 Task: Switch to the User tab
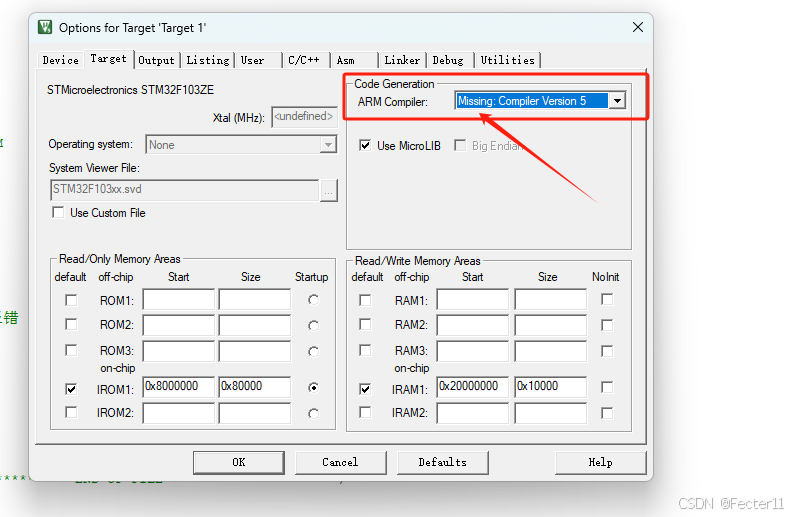point(259,60)
